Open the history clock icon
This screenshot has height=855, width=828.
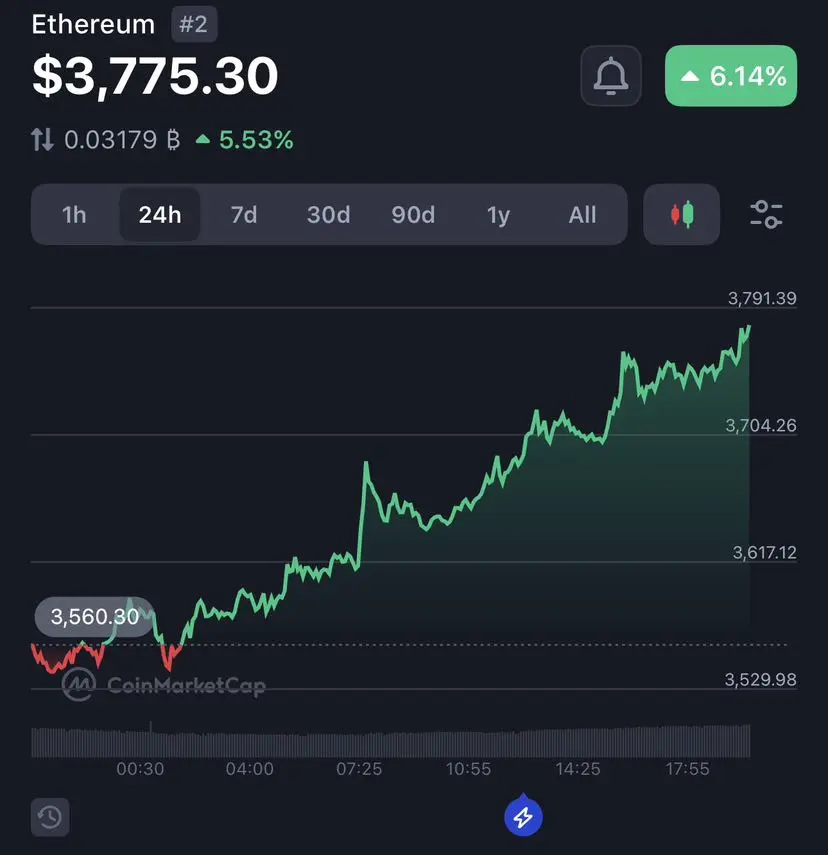point(50,817)
